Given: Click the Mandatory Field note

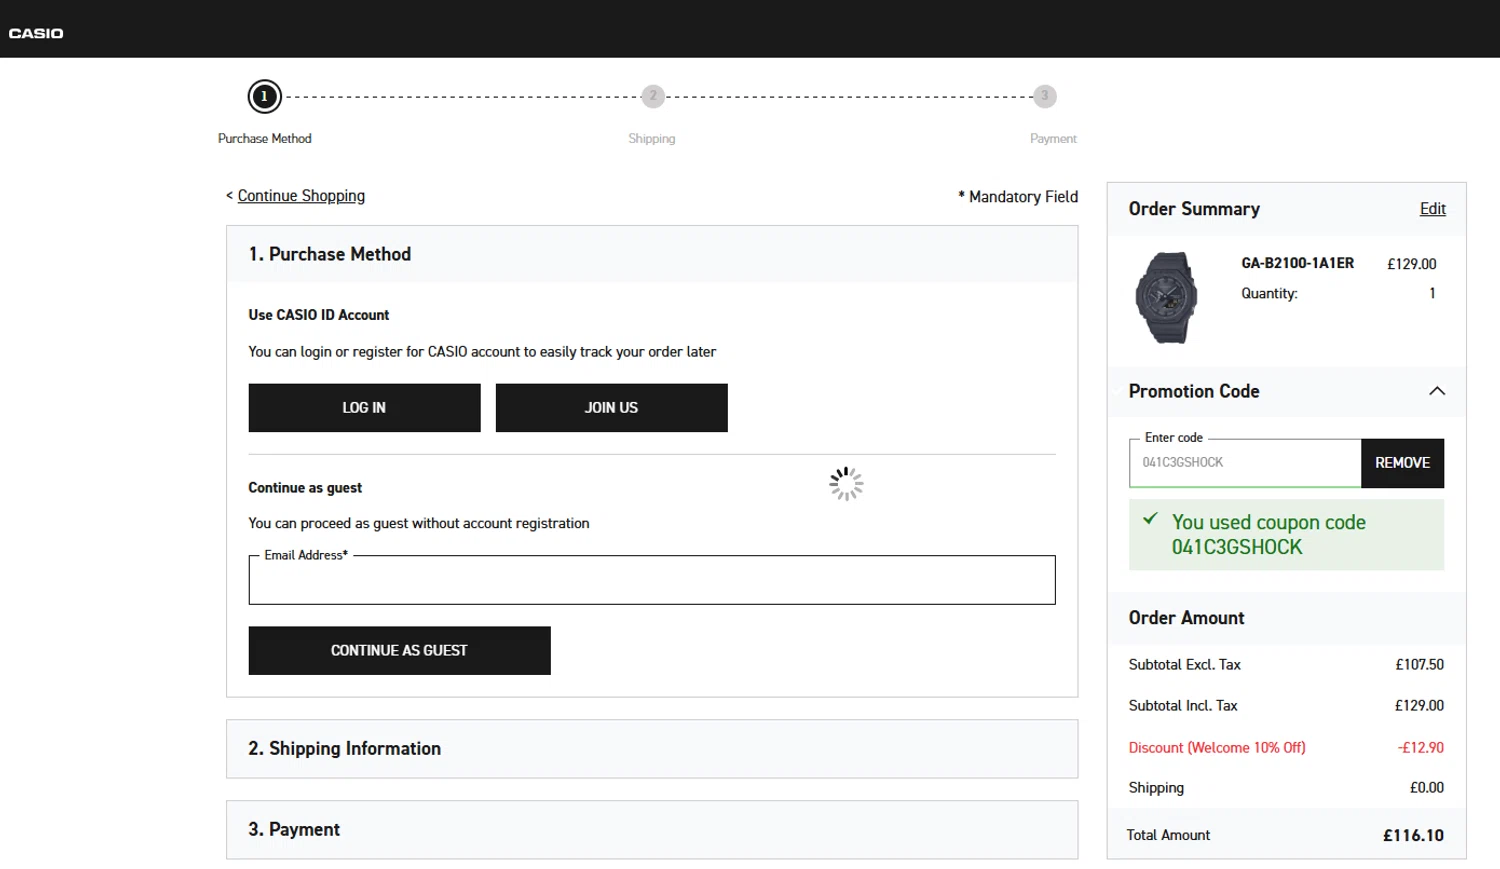Looking at the screenshot, I should pyautogui.click(x=1018, y=197).
